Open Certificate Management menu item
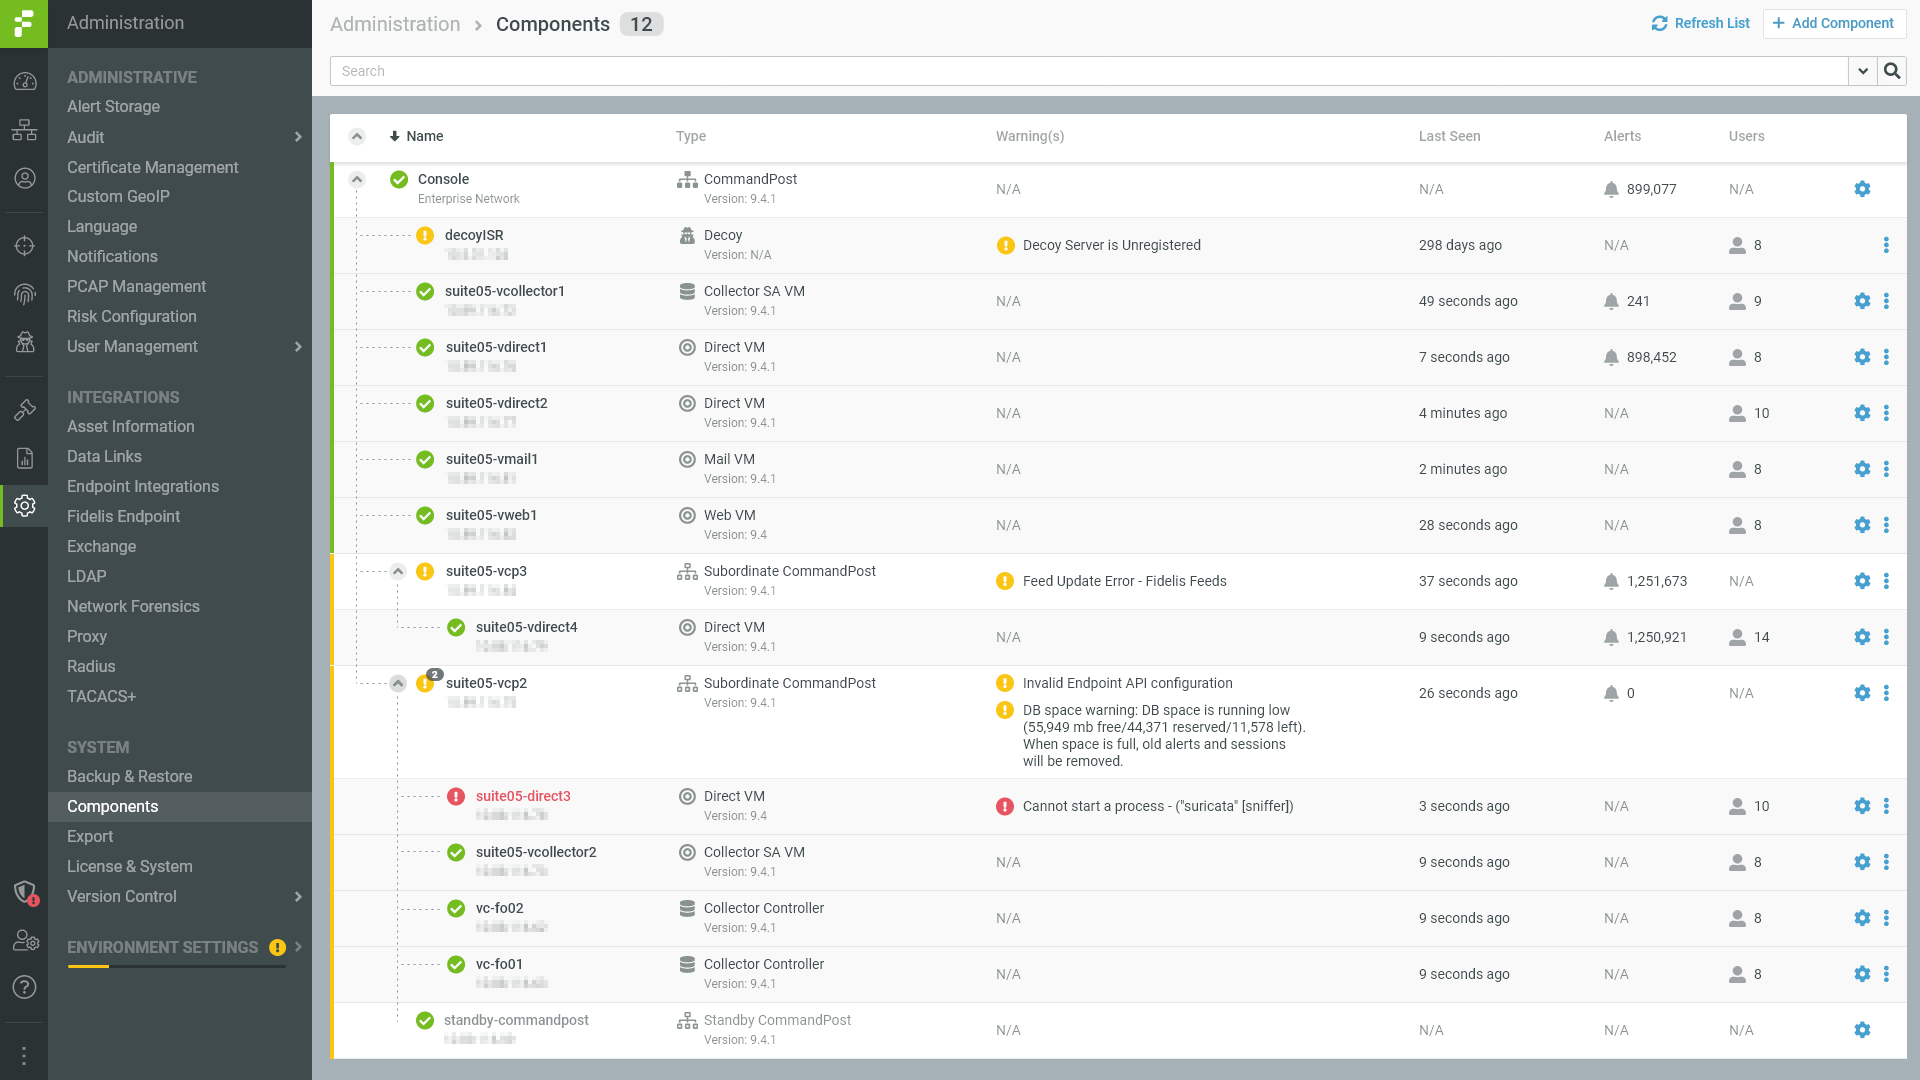The width and height of the screenshot is (1920, 1080). coord(153,167)
